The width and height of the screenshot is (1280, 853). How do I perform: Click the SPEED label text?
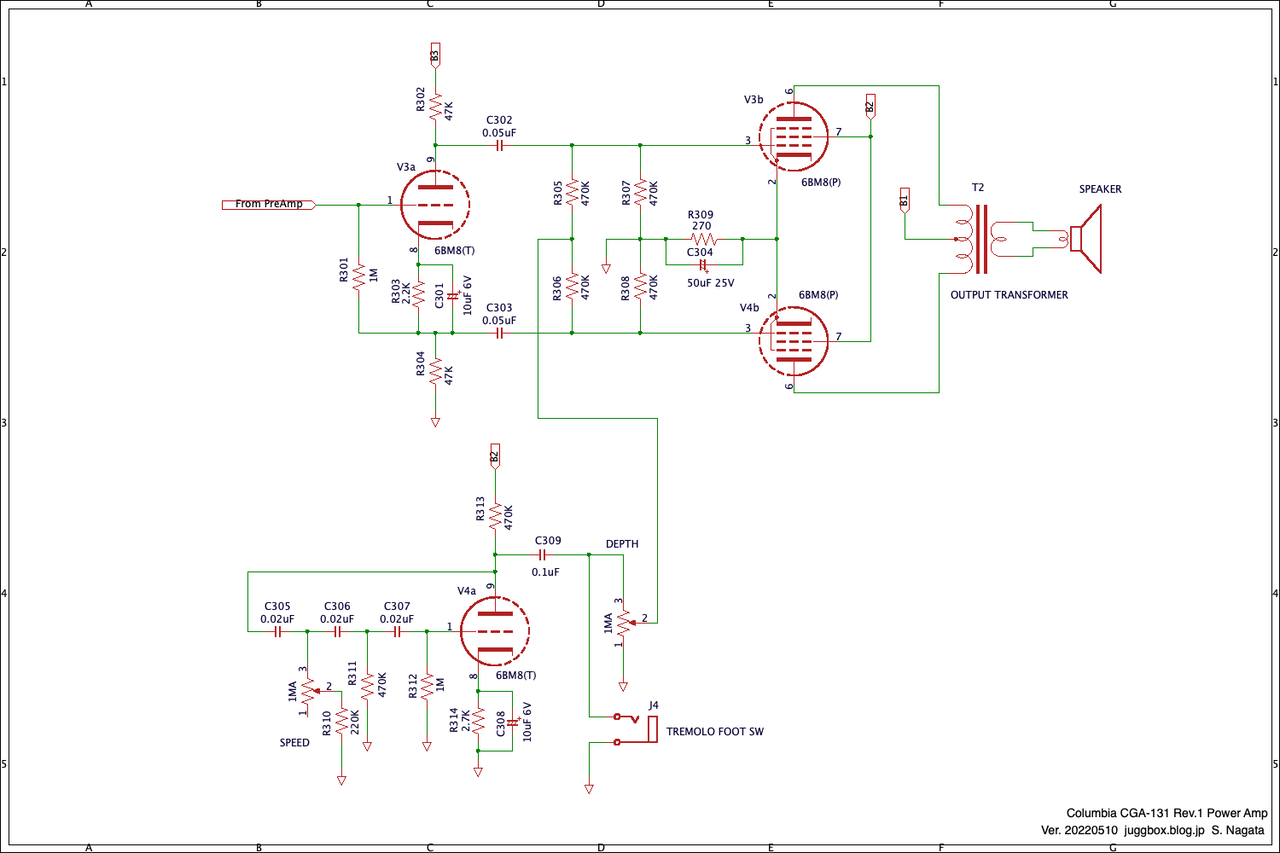coord(294,743)
